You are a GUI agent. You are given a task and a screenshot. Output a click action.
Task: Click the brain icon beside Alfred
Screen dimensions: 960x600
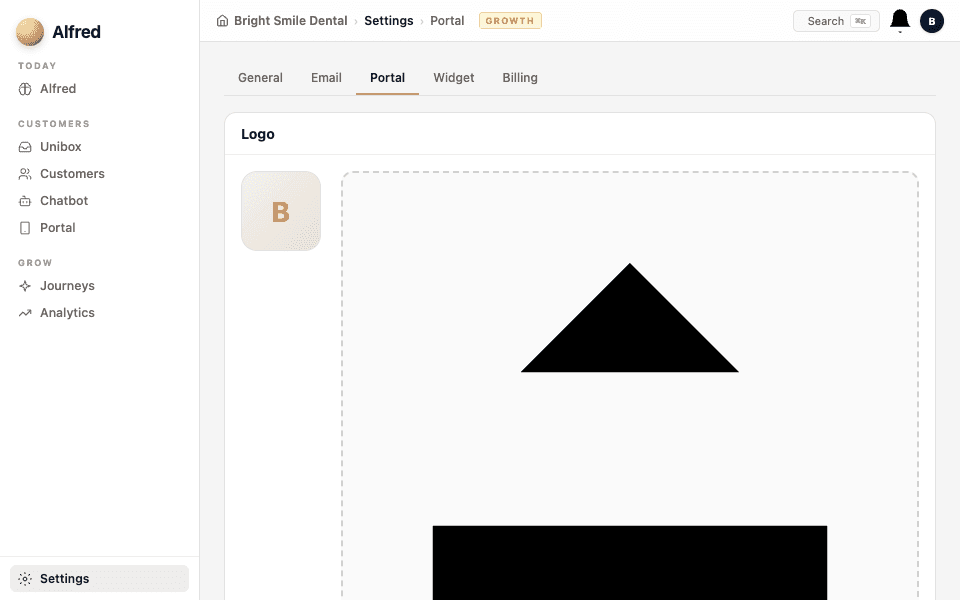pyautogui.click(x=25, y=89)
